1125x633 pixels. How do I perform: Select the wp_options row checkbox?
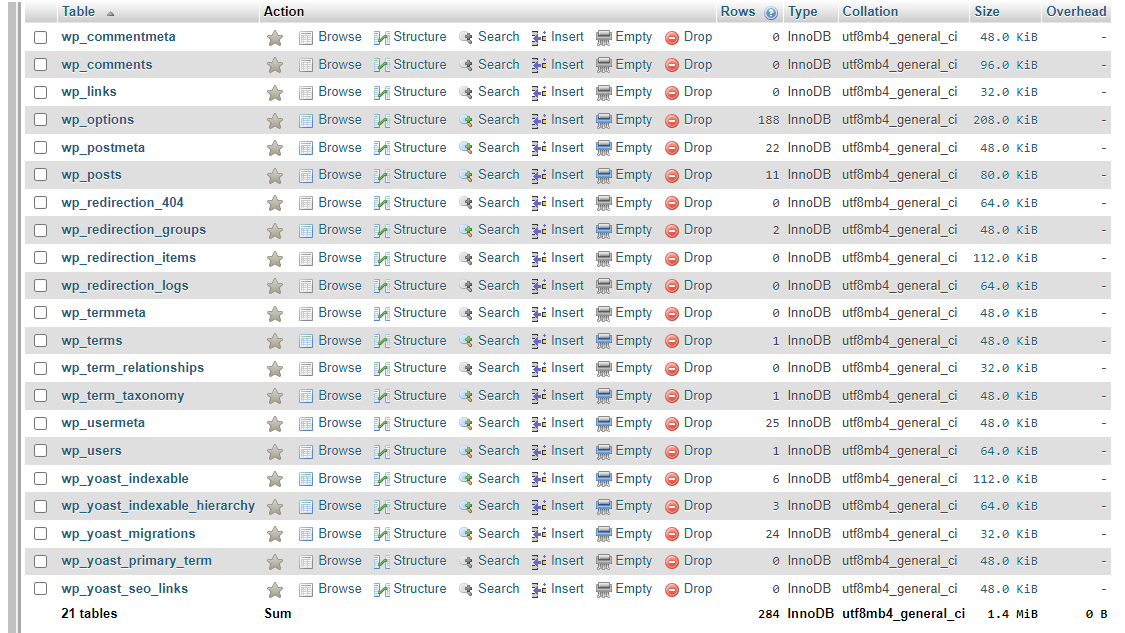tap(41, 120)
